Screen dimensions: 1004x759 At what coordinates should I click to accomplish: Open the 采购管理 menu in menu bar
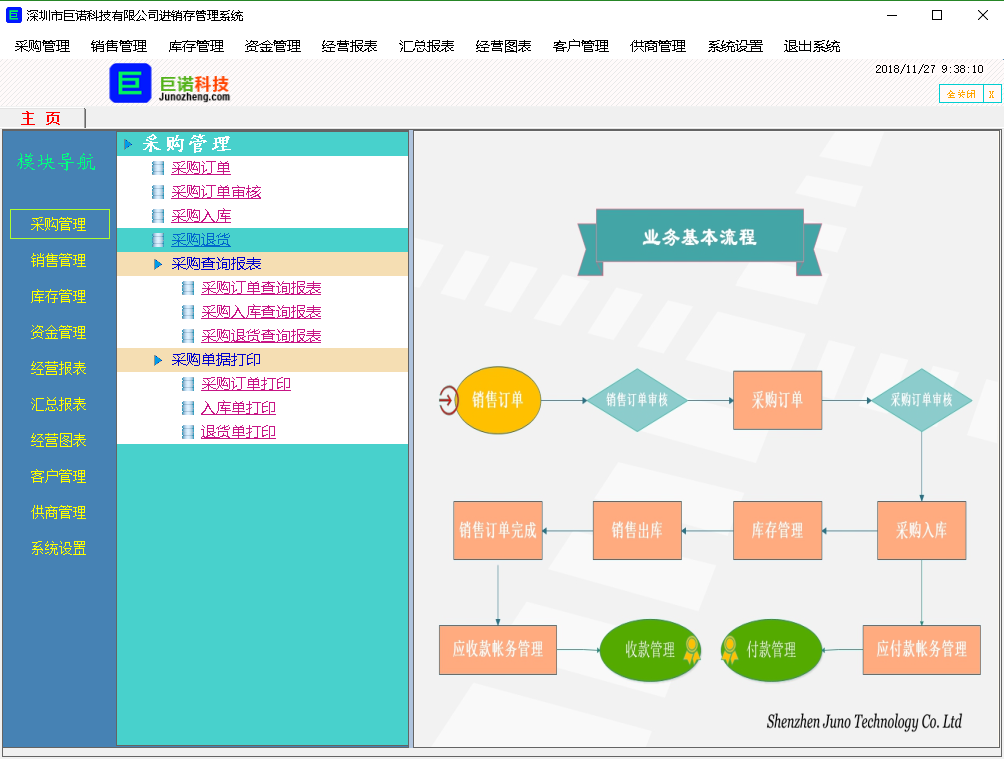coord(42,46)
